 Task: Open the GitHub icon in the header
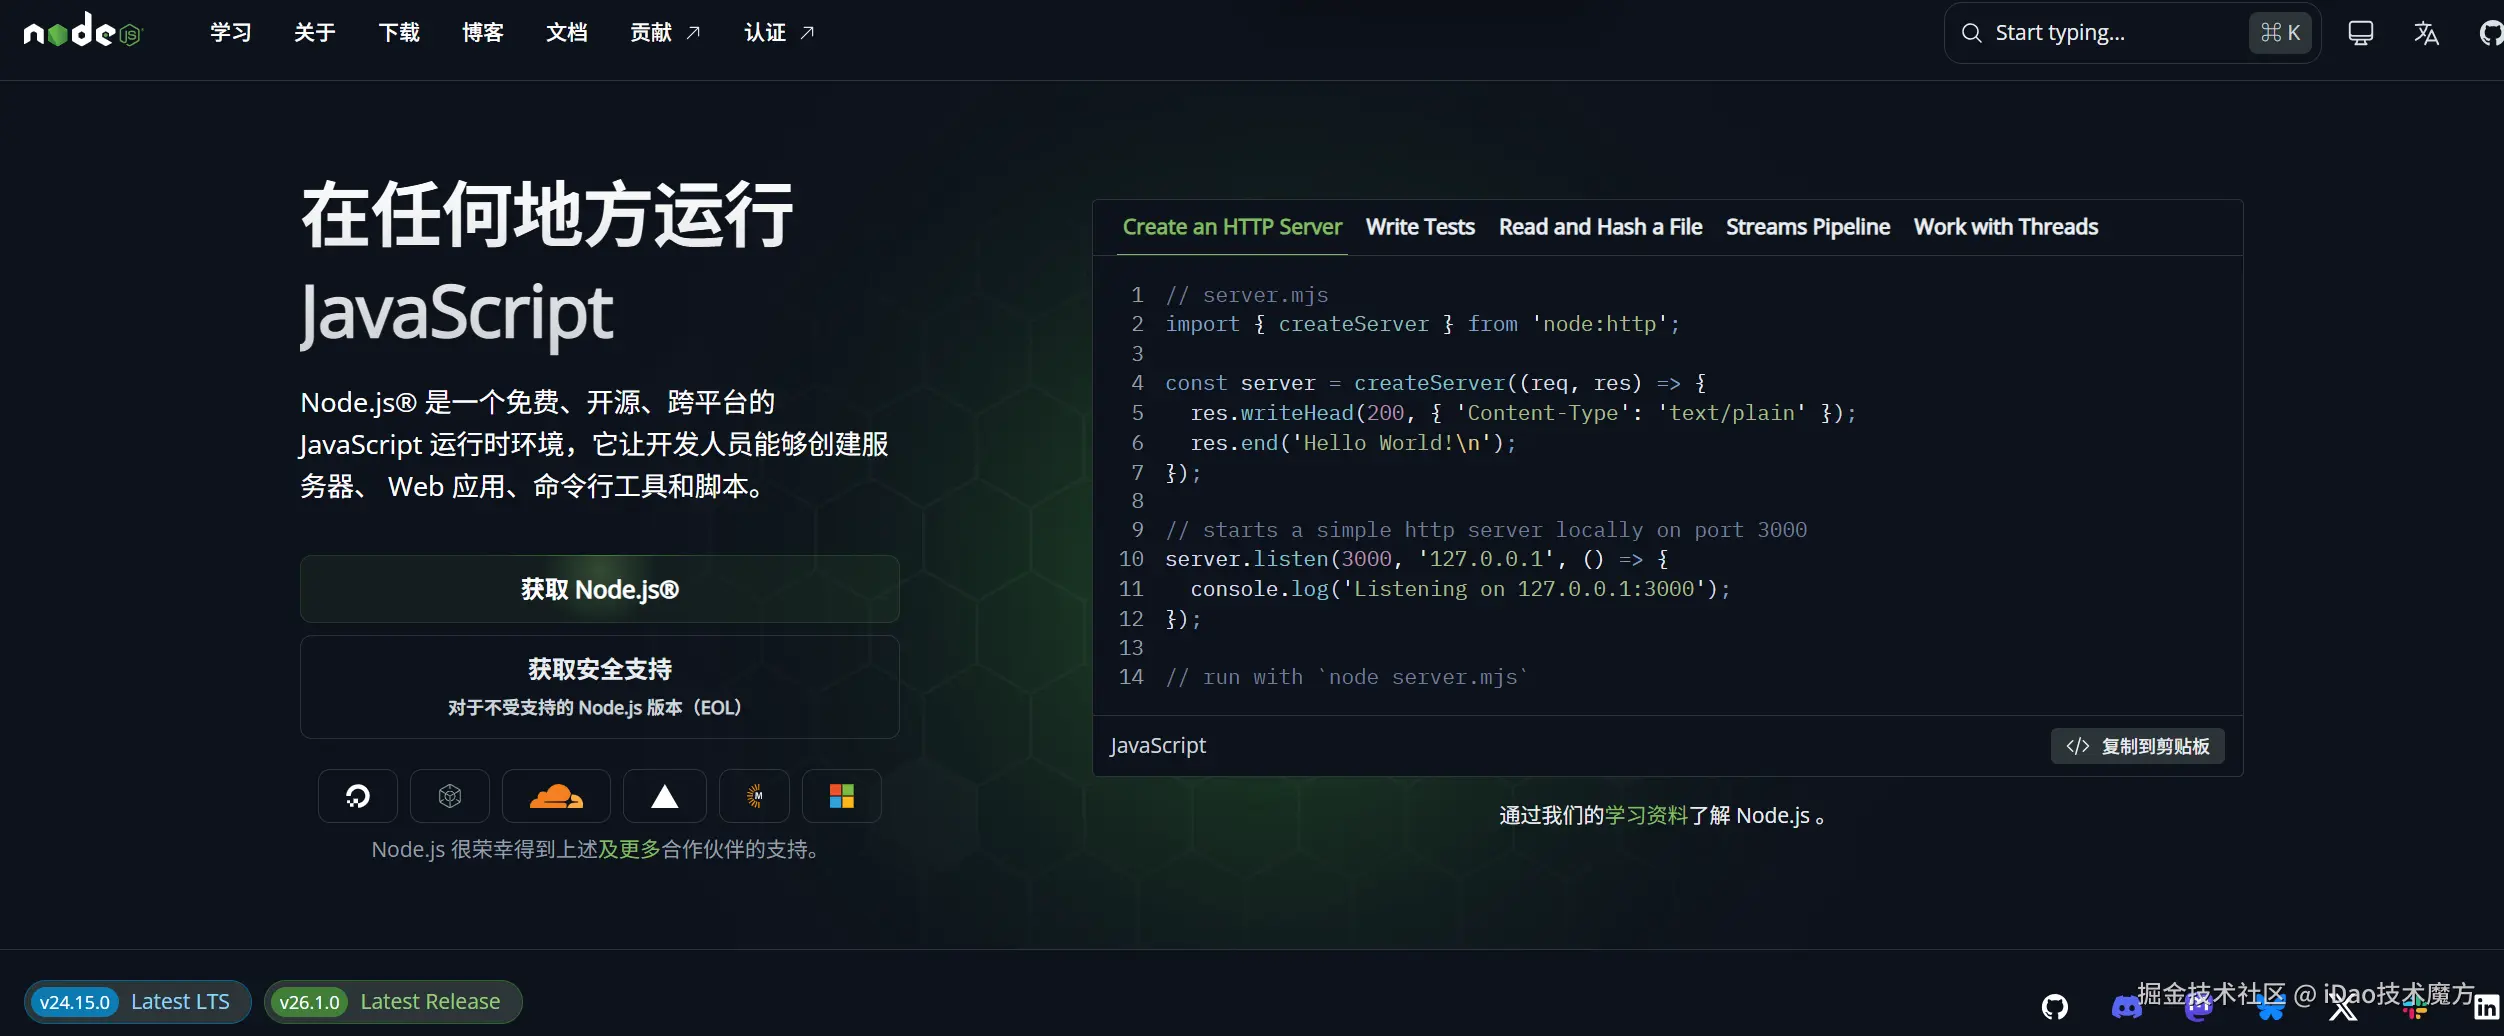click(x=2491, y=33)
